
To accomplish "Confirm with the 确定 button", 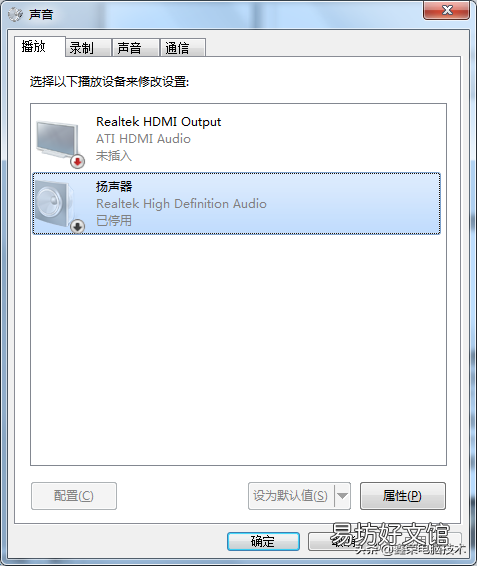I will pos(263,541).
